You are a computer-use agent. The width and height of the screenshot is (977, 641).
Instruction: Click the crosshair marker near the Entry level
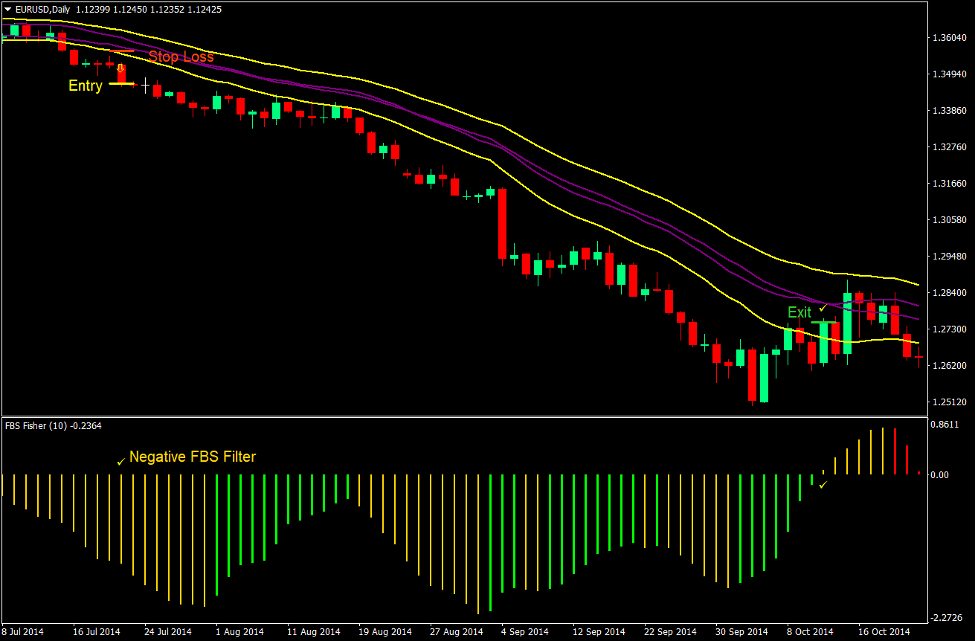145,85
